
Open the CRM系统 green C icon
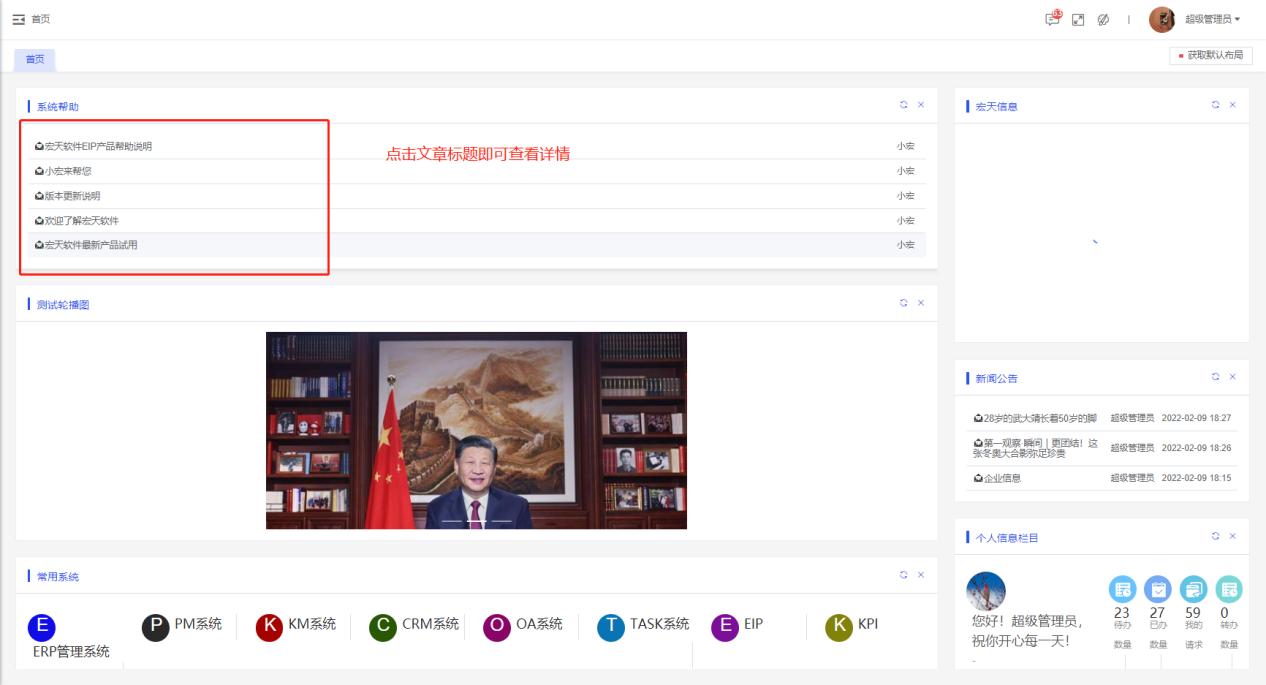click(383, 627)
